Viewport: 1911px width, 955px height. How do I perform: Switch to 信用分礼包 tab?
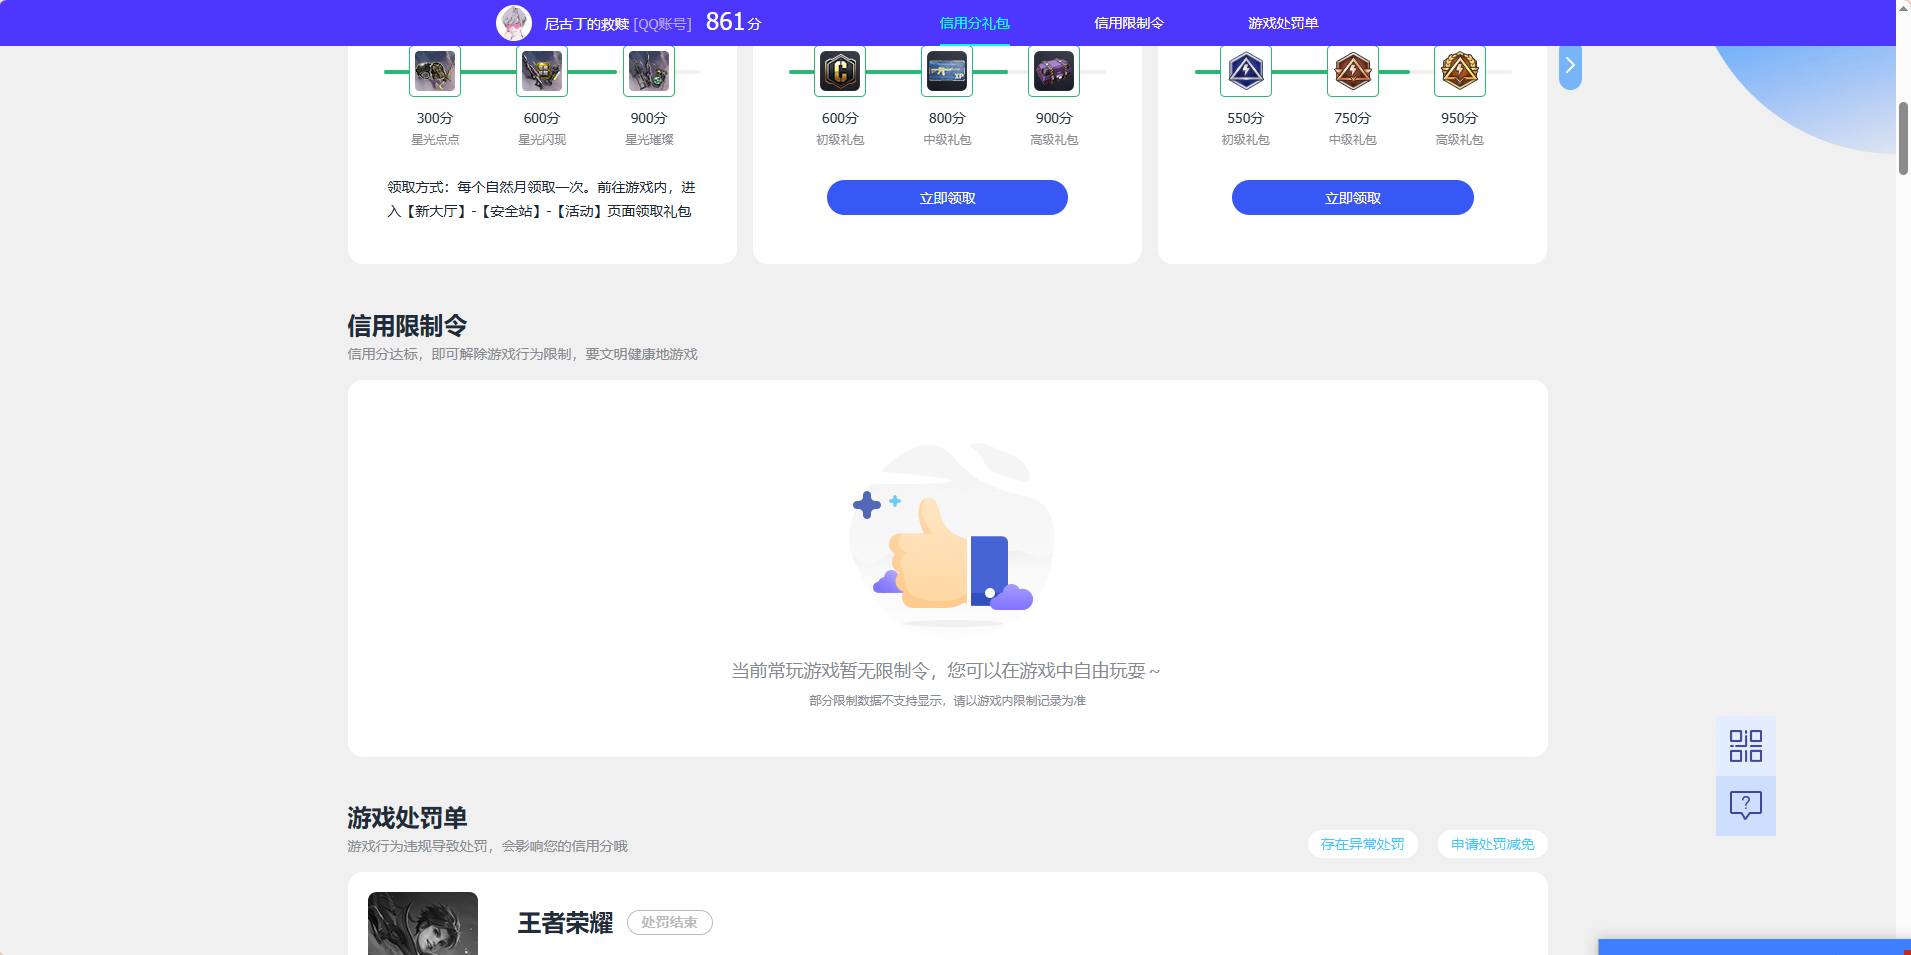tap(974, 23)
